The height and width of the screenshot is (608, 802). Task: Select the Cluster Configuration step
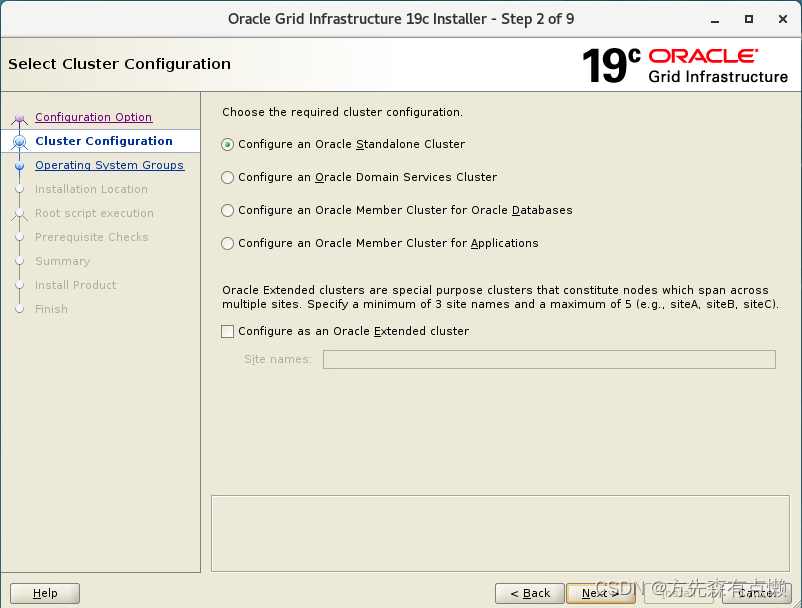point(104,141)
